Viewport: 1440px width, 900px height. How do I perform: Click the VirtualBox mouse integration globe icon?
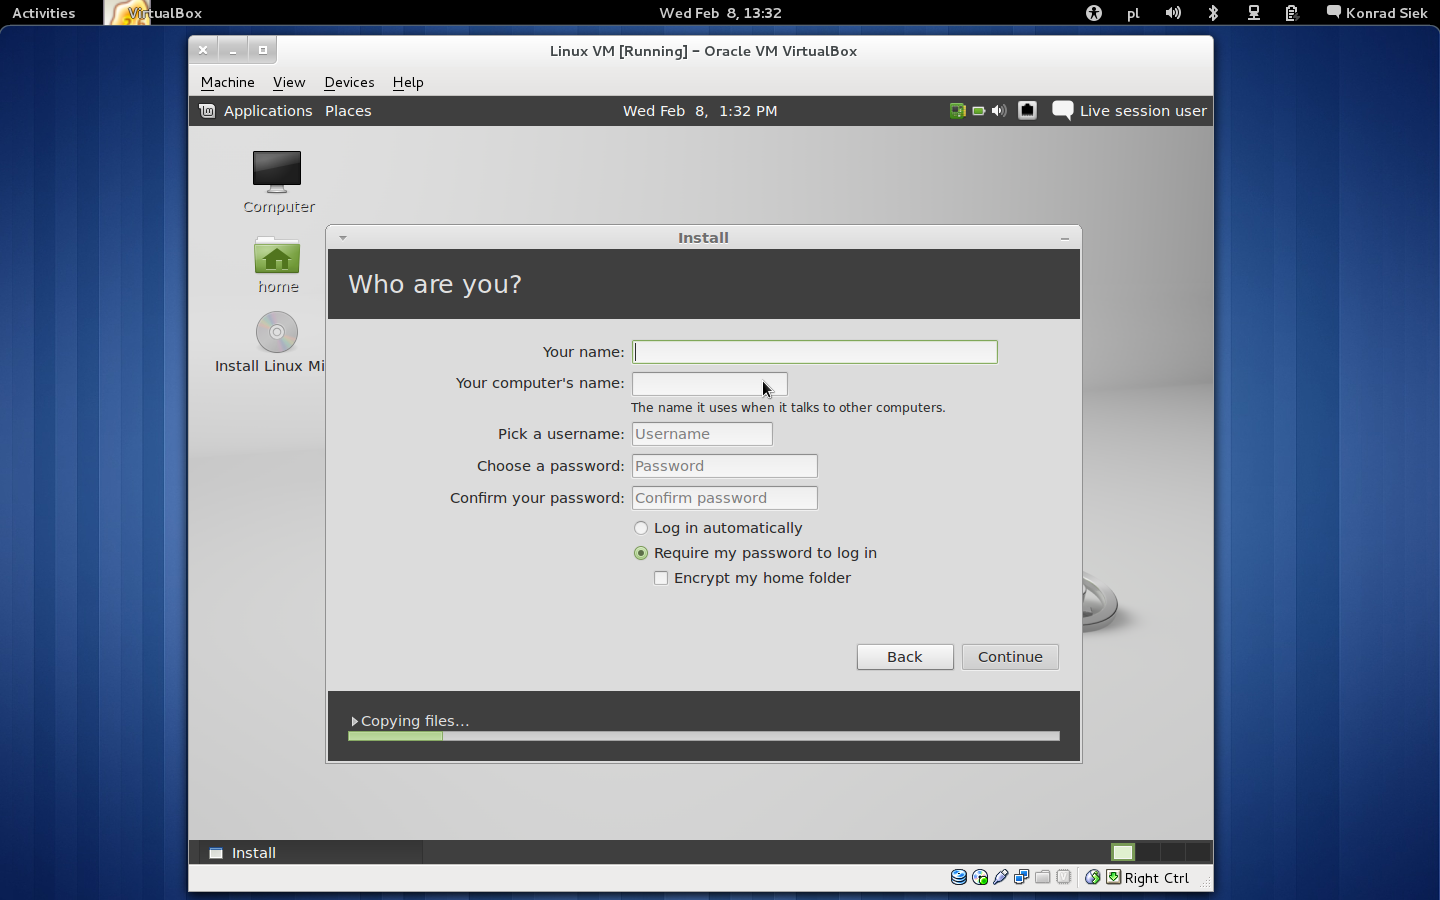1092,877
